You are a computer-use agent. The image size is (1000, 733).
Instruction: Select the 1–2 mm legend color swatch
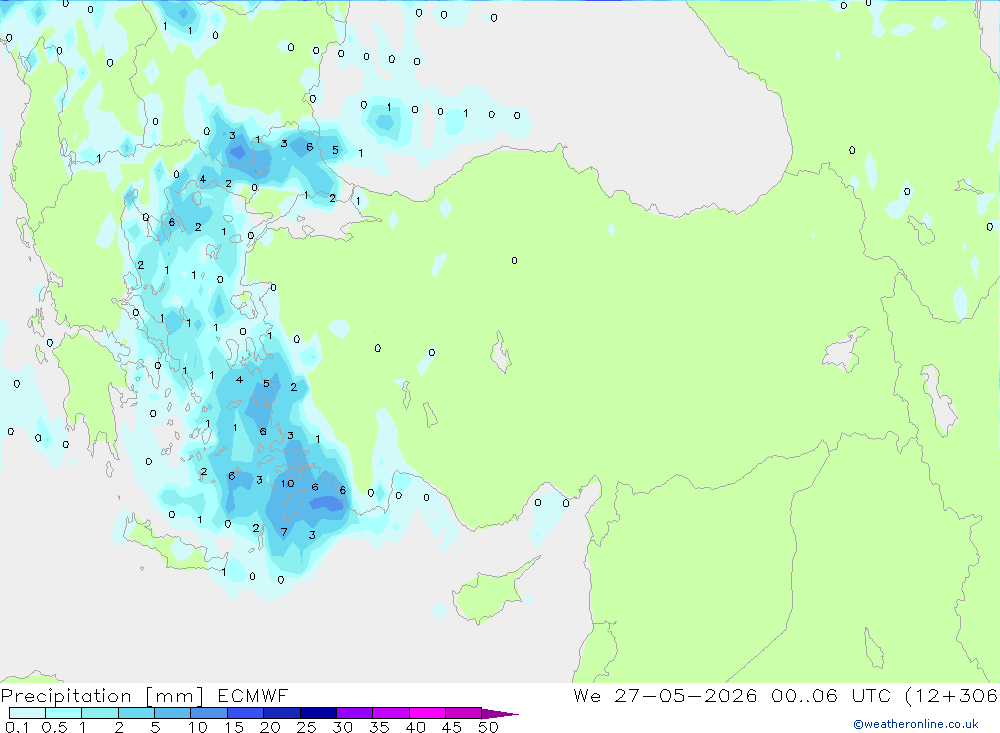point(100,713)
